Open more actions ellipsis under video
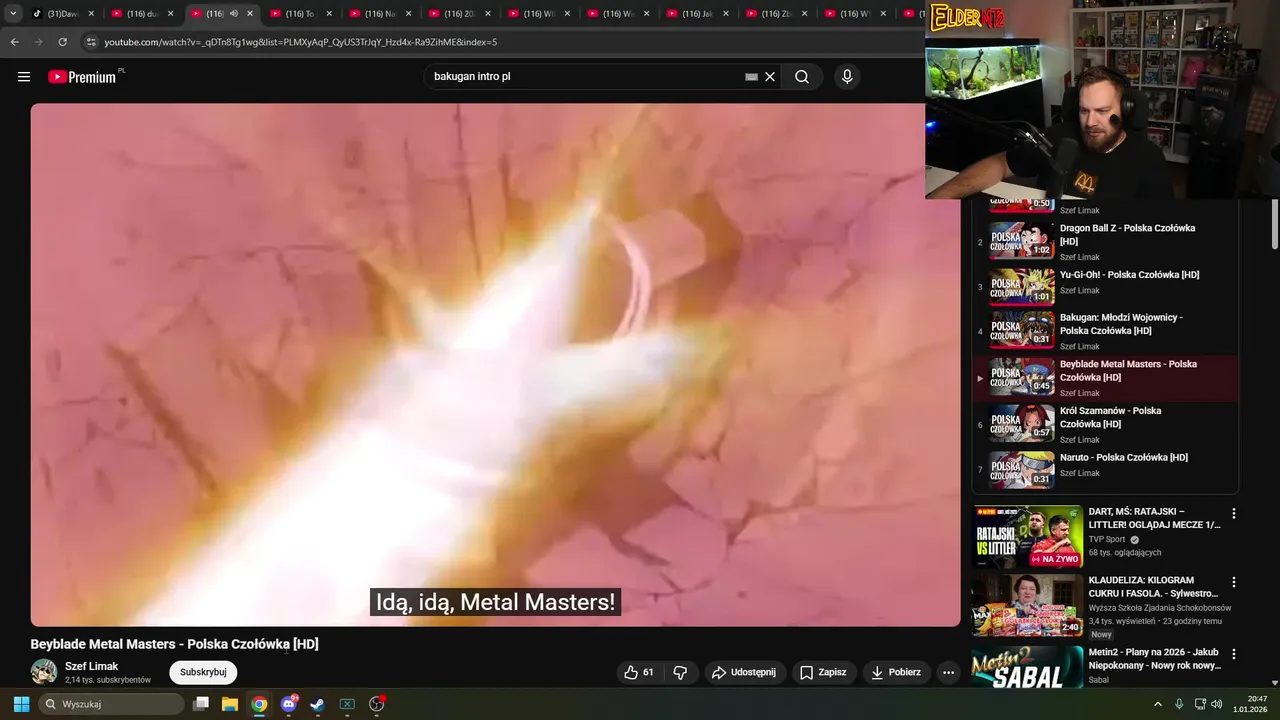 click(948, 672)
